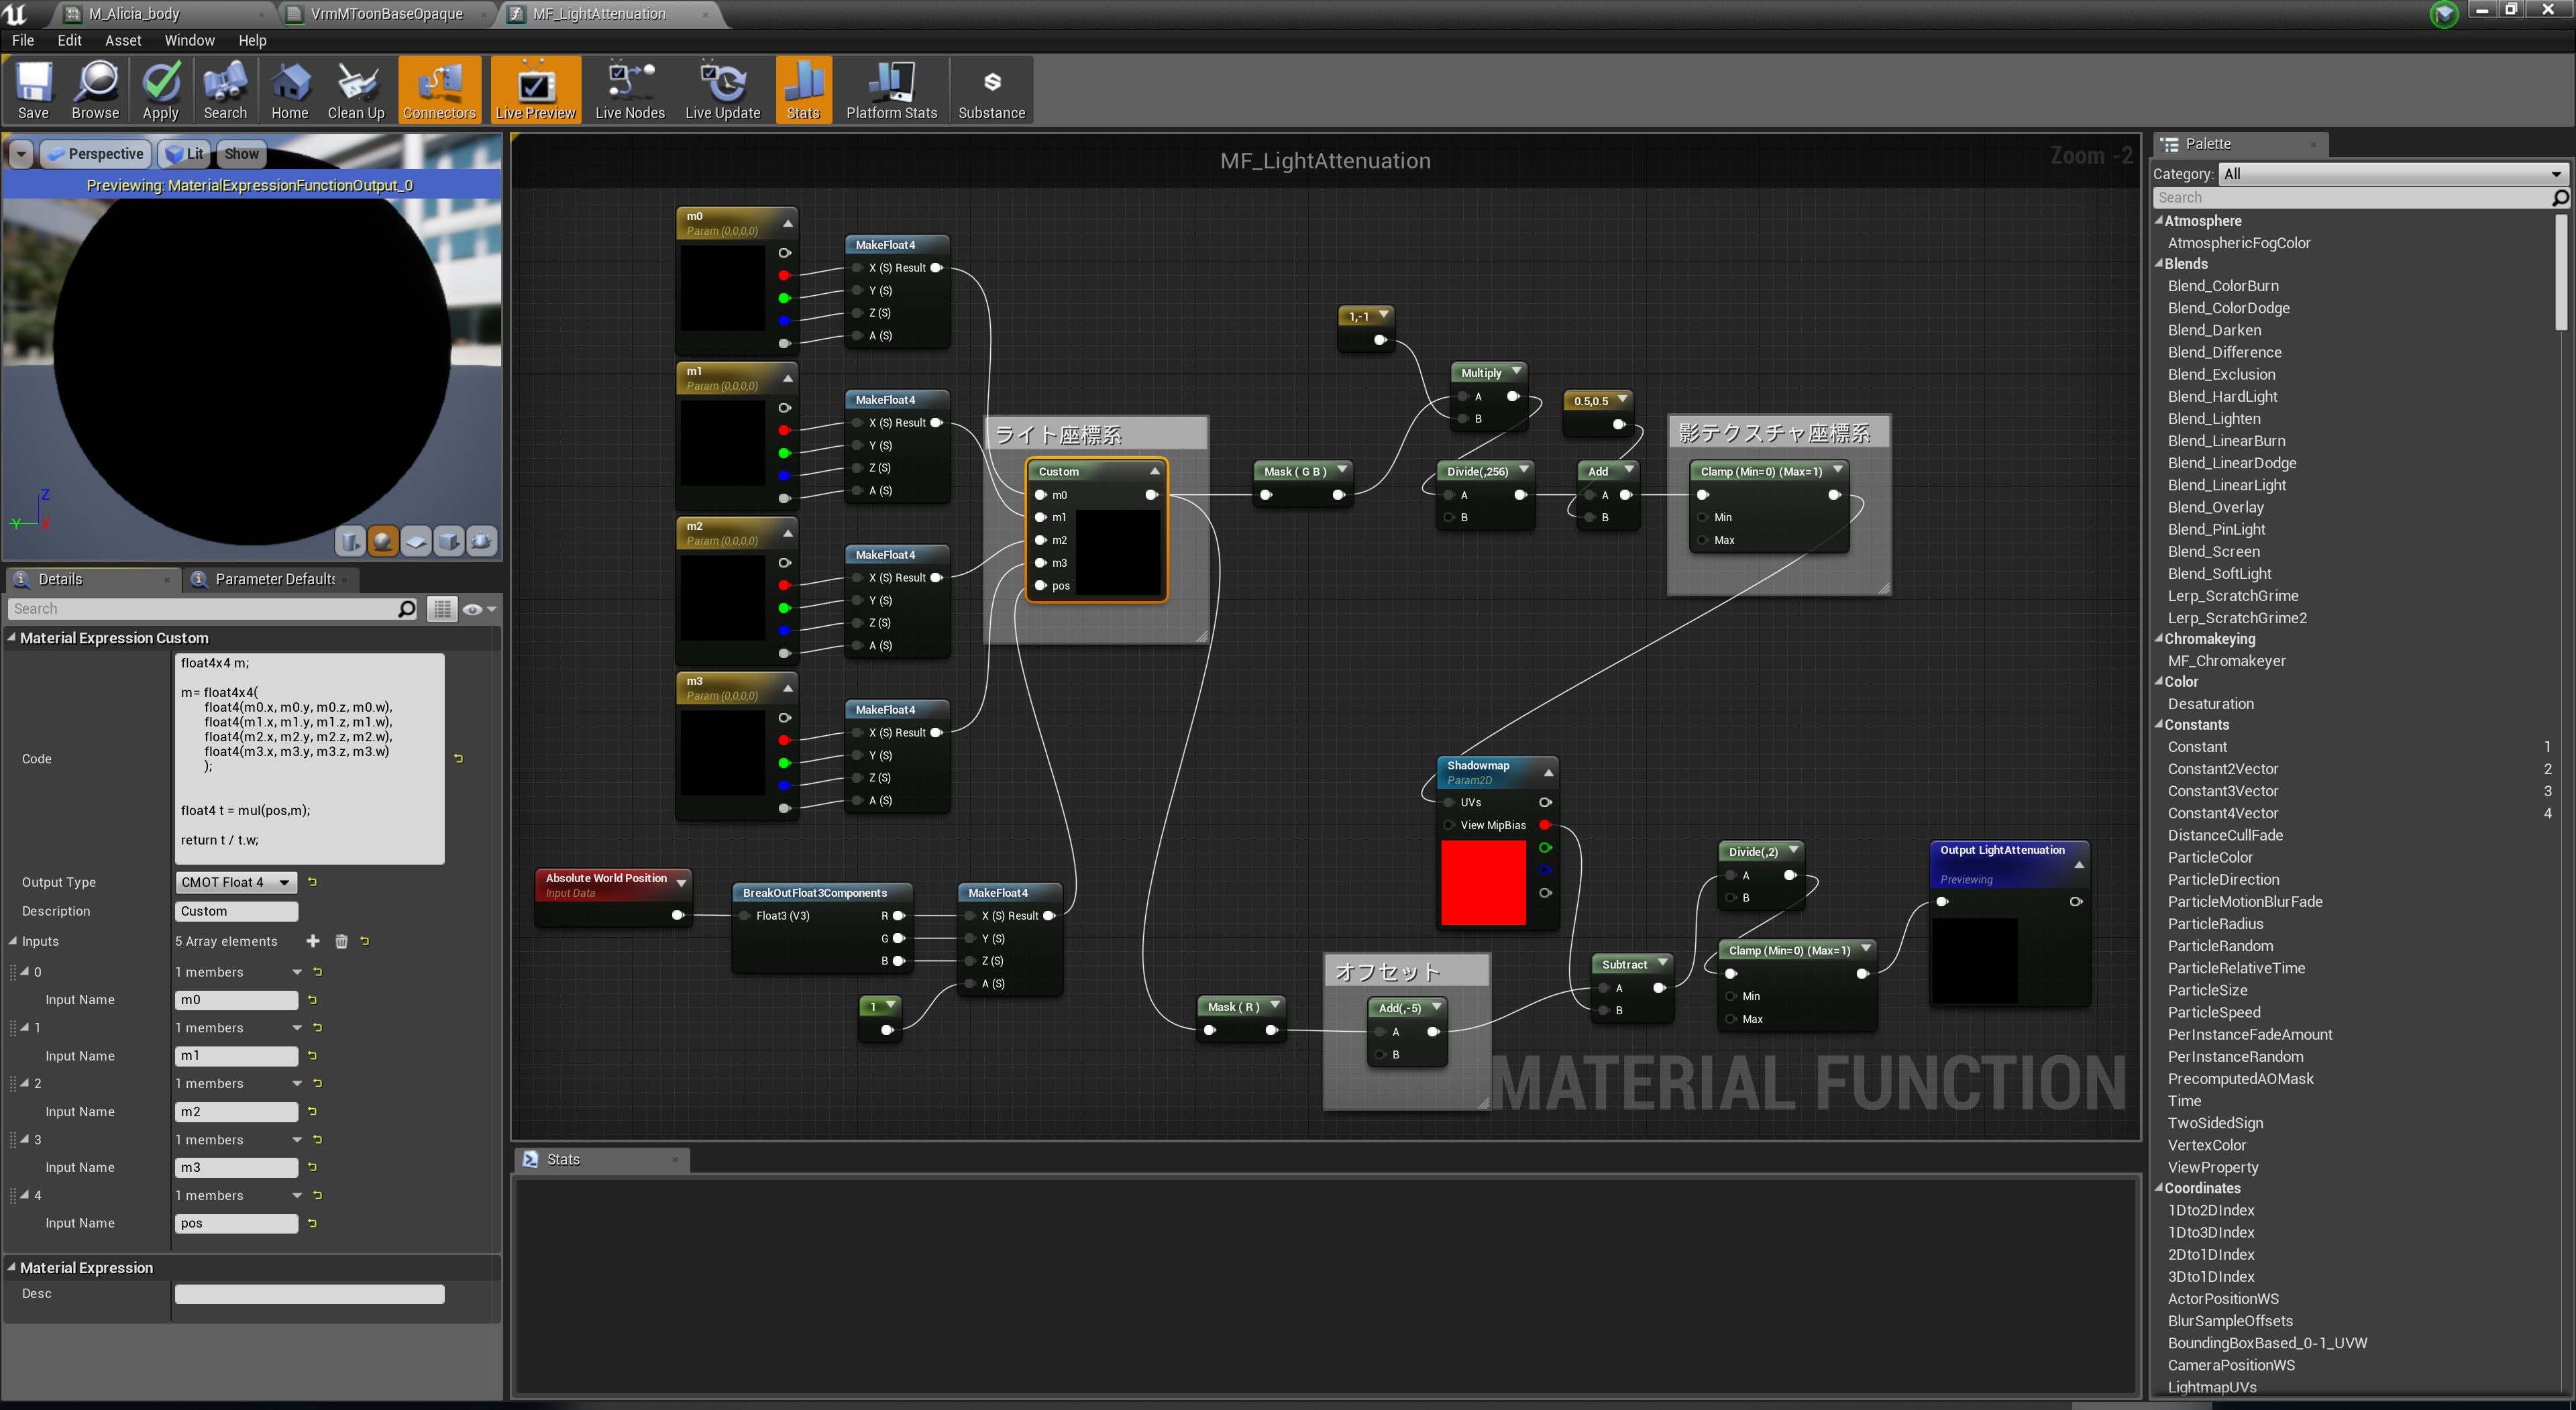This screenshot has width=2576, height=1410.
Task: Open the Palette Category dropdown
Action: (x=2391, y=174)
